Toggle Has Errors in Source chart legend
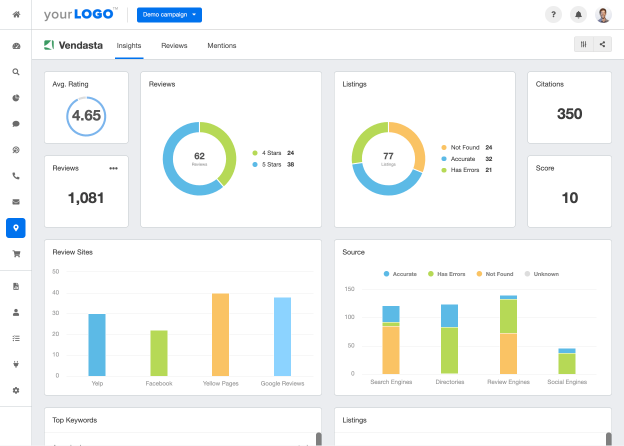The height and width of the screenshot is (446, 624). coord(446,274)
